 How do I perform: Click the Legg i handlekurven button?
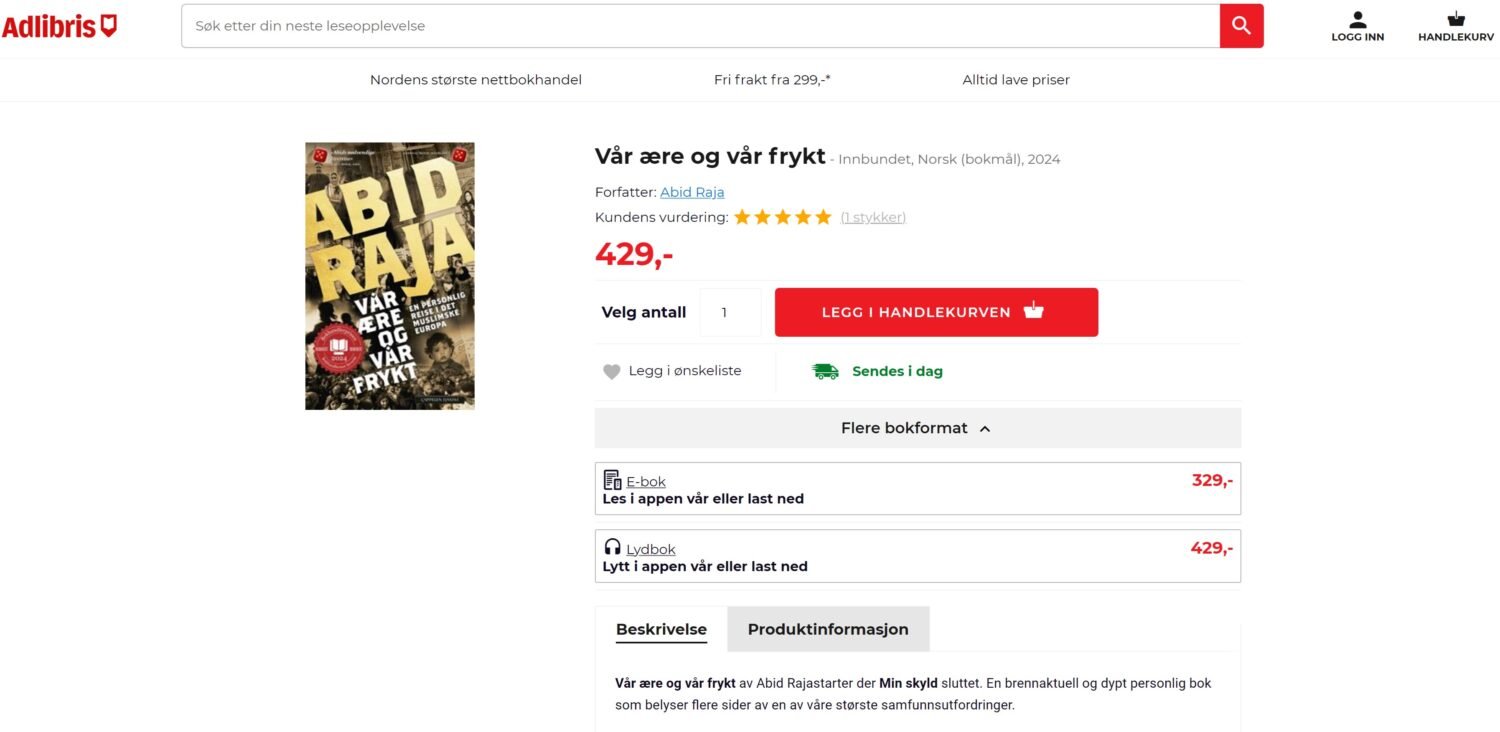click(x=936, y=312)
